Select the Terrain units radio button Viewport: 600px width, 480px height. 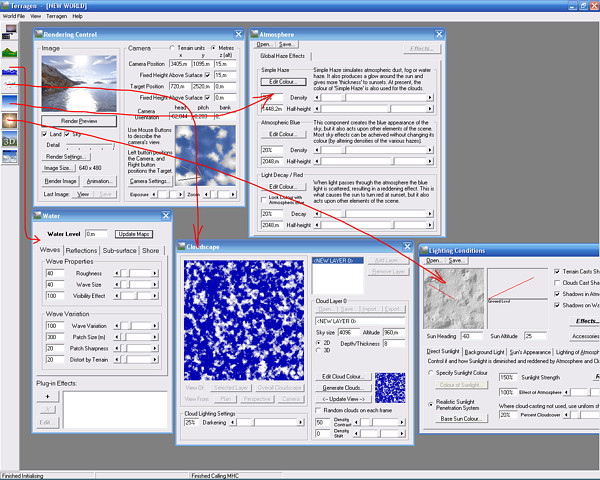[x=172, y=48]
